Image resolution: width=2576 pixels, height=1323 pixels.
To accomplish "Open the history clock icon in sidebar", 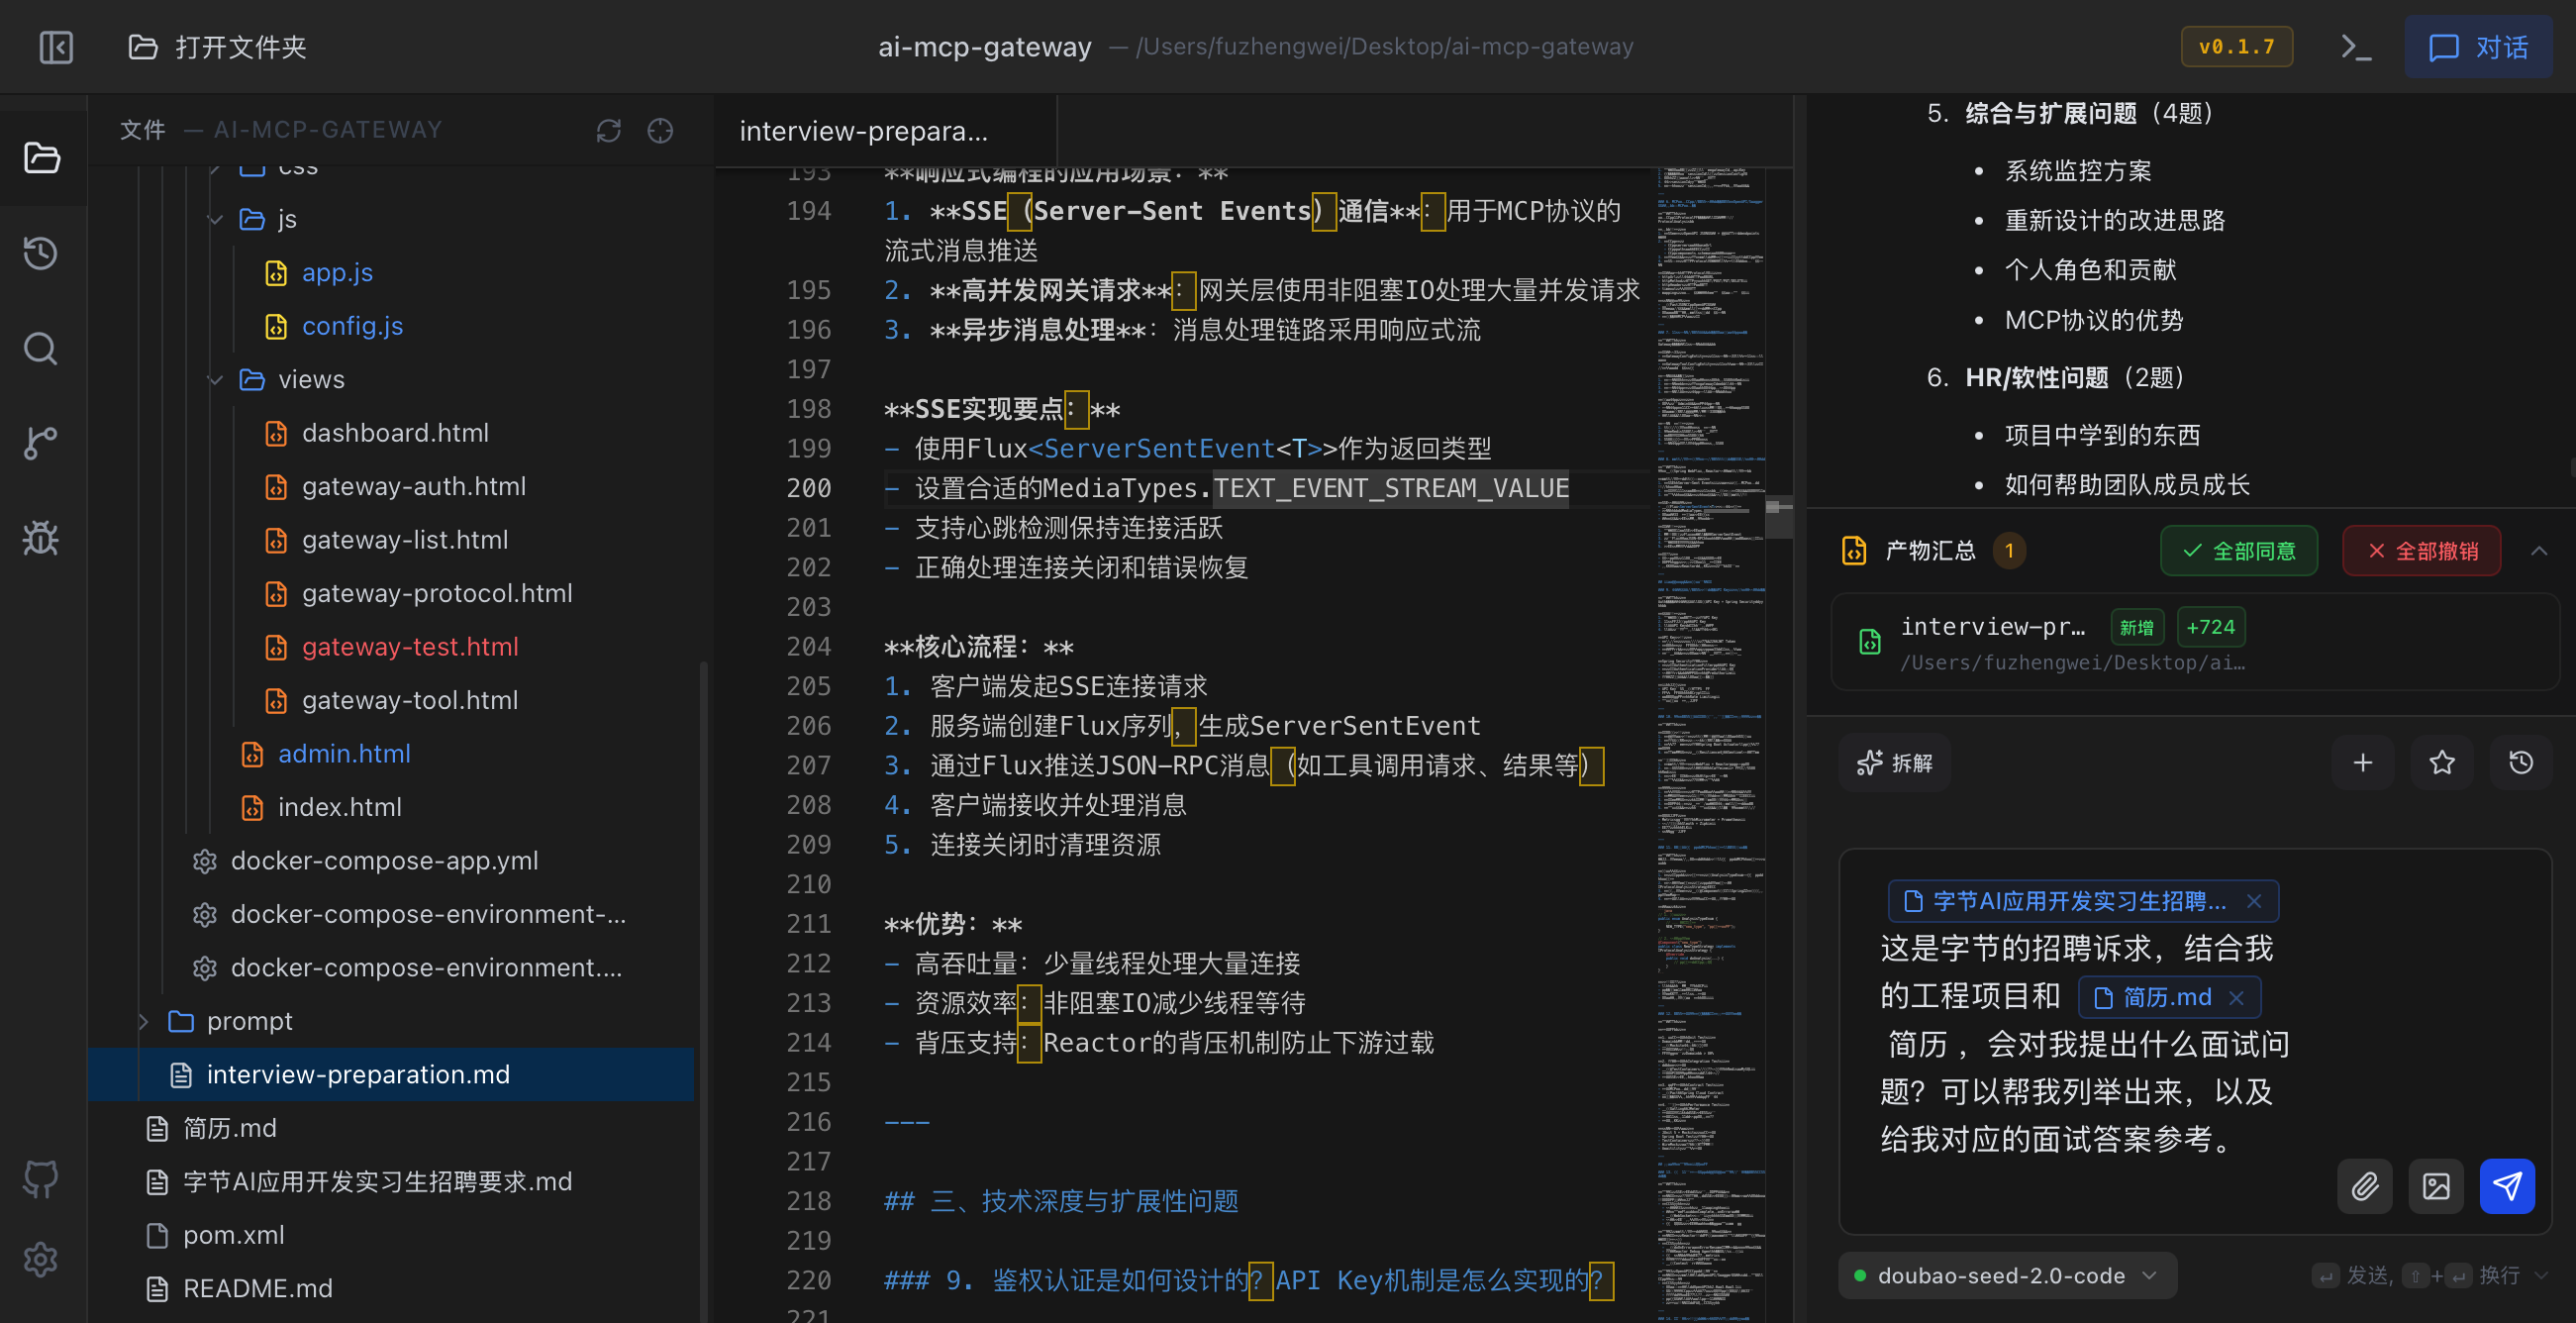I will (x=41, y=253).
